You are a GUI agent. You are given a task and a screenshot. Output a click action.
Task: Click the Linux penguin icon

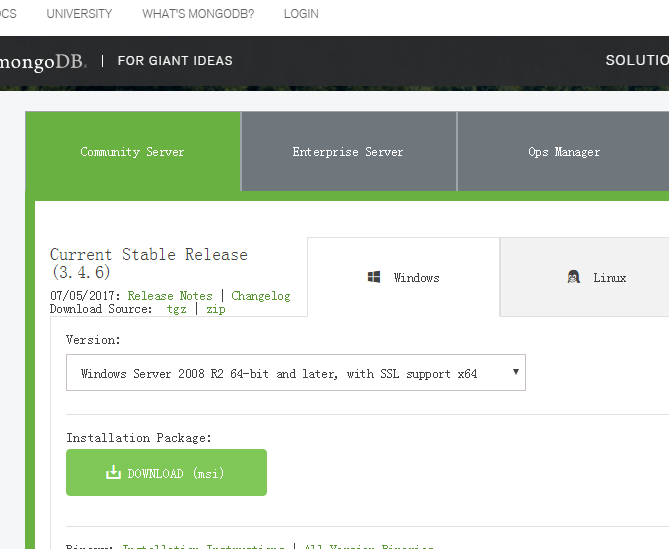click(x=573, y=277)
